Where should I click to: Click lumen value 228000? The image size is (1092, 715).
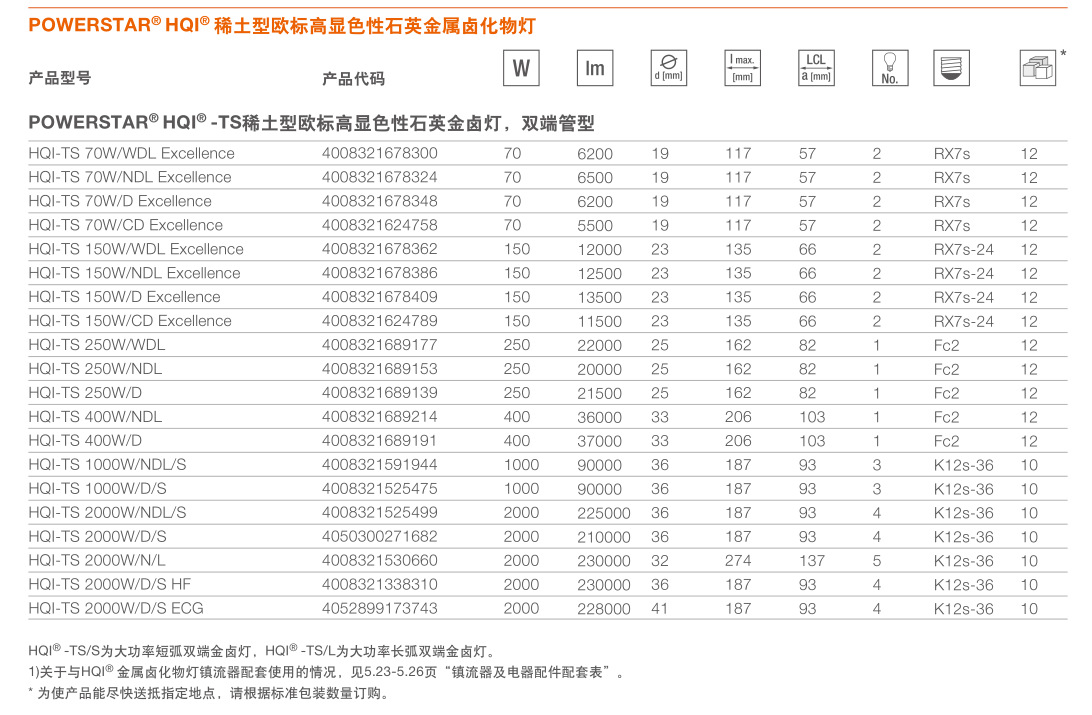point(604,609)
